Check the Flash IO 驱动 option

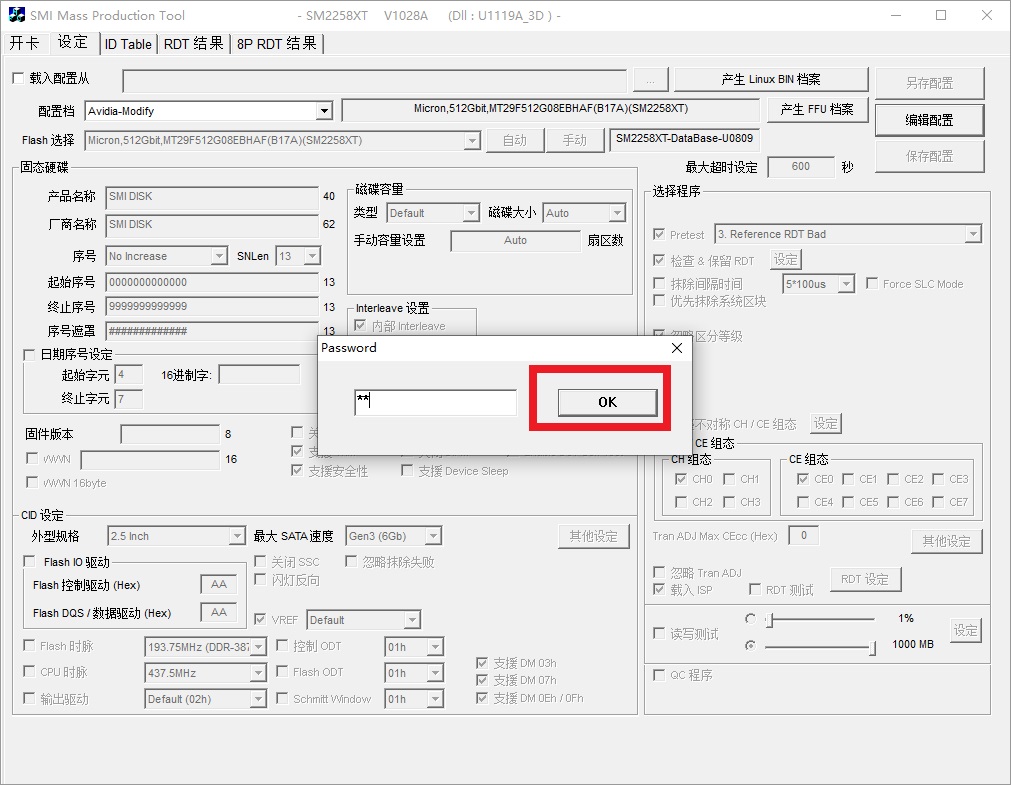coord(30,562)
